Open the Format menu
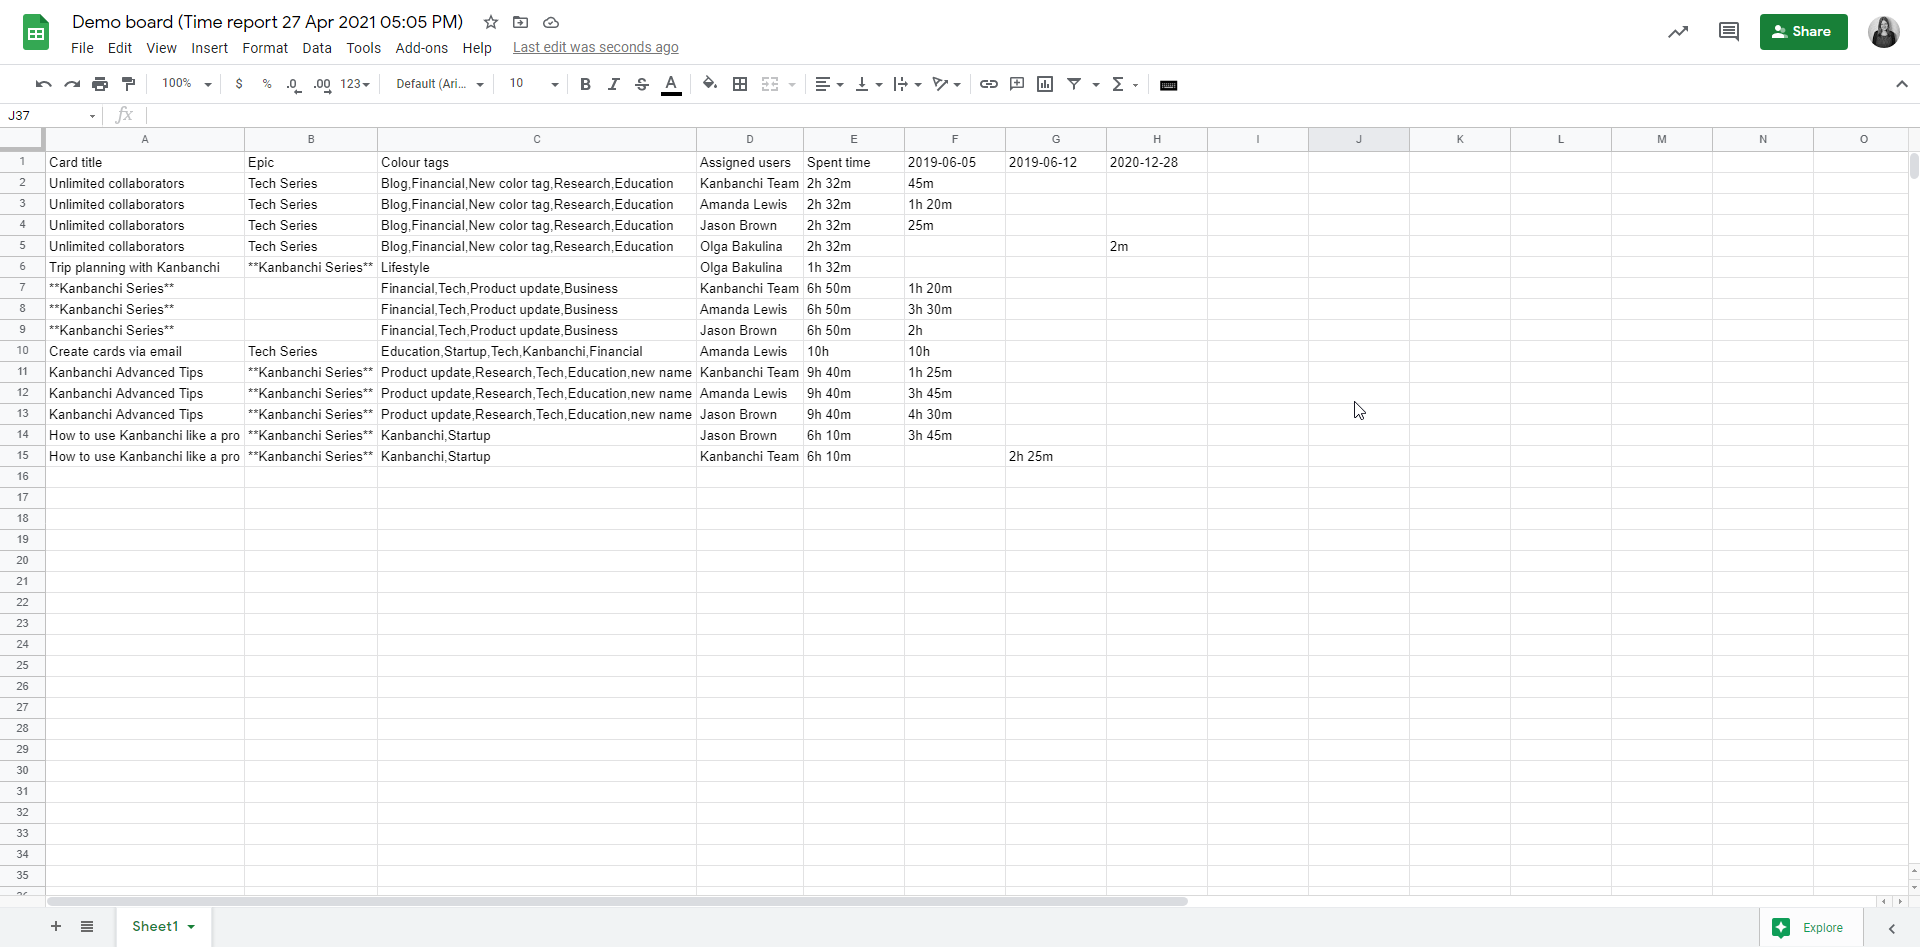The width and height of the screenshot is (1920, 947). coord(265,48)
